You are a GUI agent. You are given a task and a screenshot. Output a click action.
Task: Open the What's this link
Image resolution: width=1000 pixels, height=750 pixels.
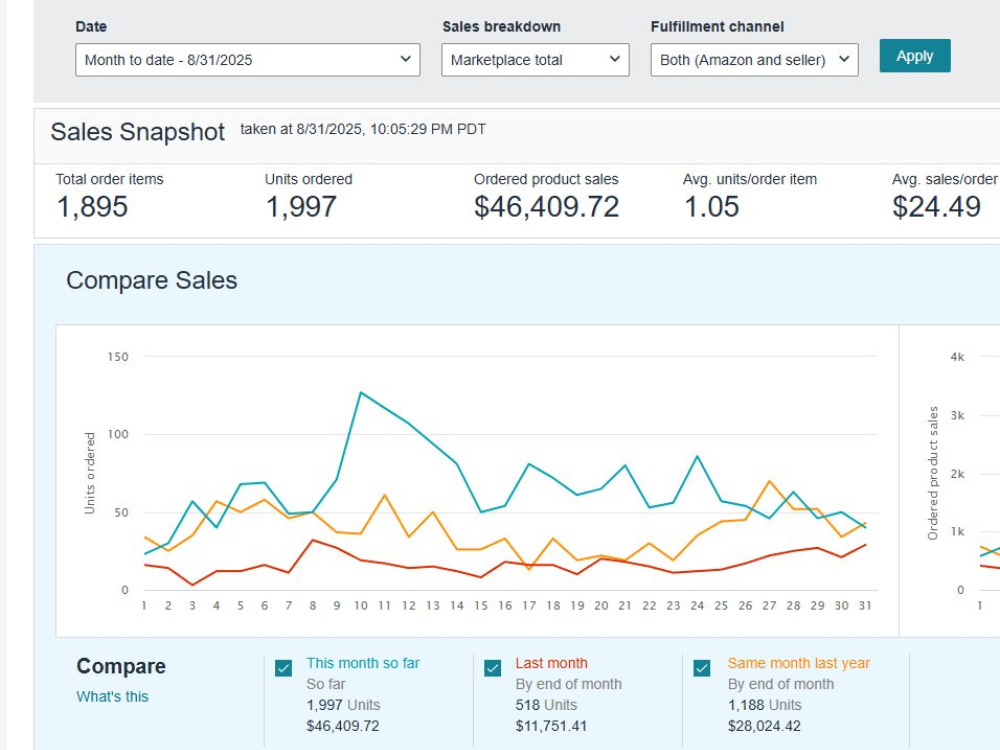[112, 696]
